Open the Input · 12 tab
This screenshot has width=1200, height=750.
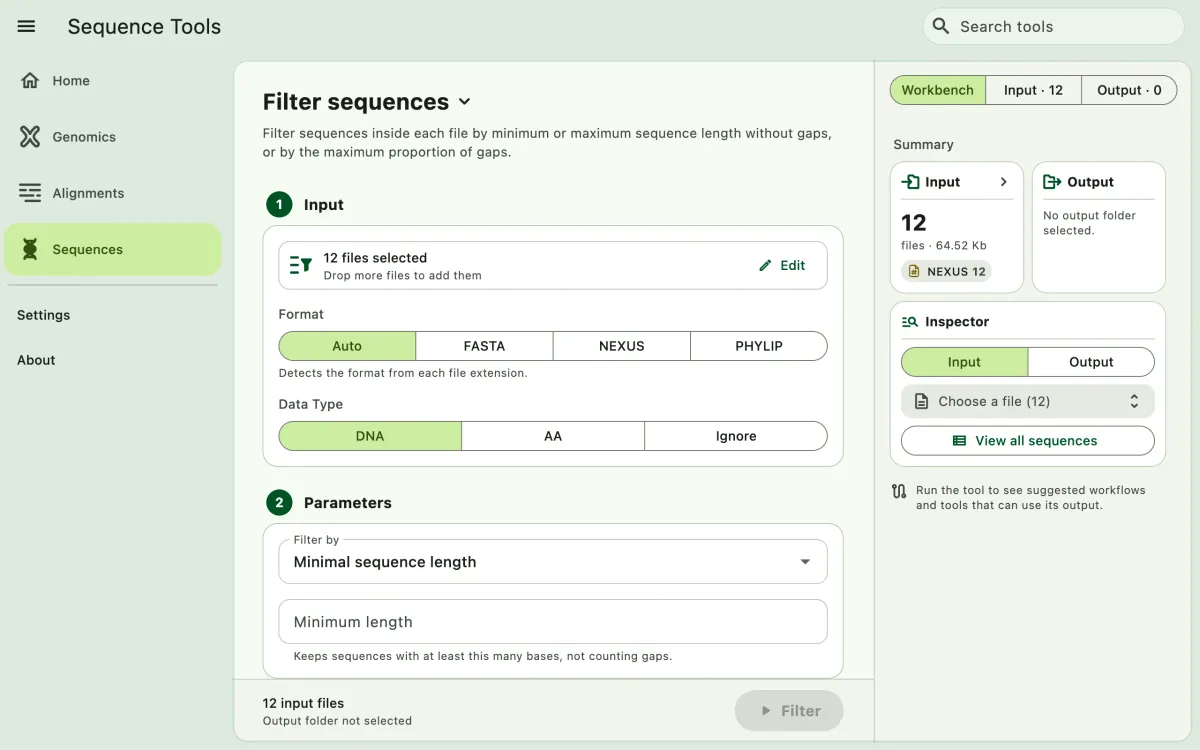coord(1034,90)
